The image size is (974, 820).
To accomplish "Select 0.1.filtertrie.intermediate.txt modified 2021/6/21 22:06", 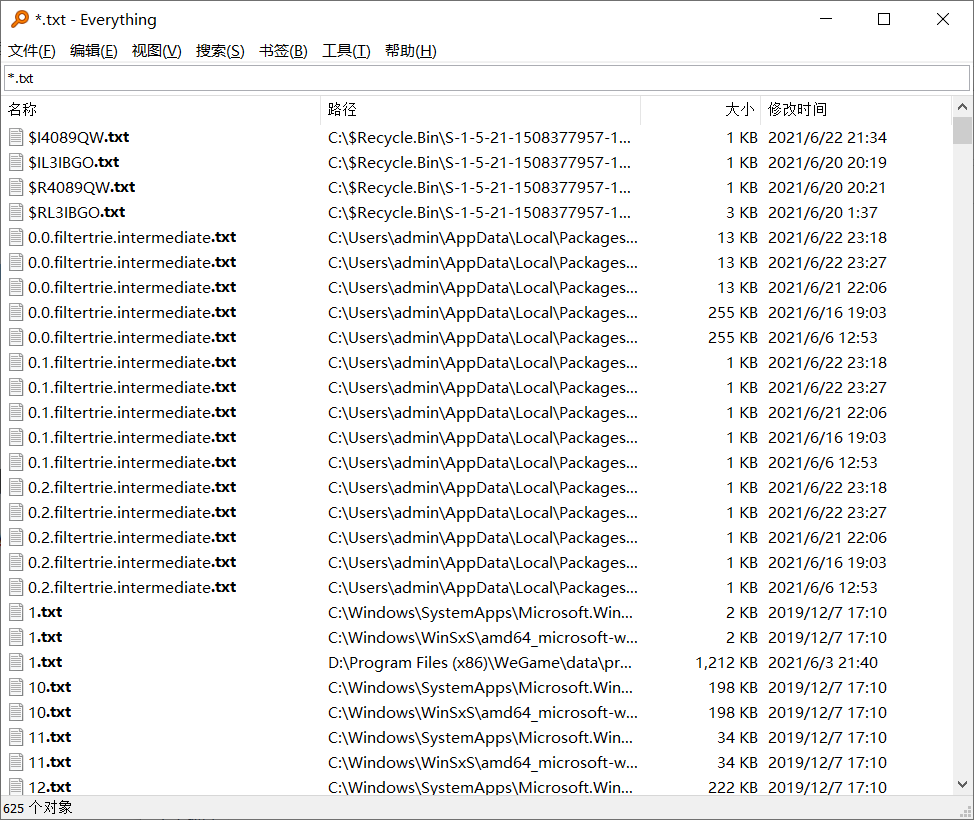I will 132,412.
